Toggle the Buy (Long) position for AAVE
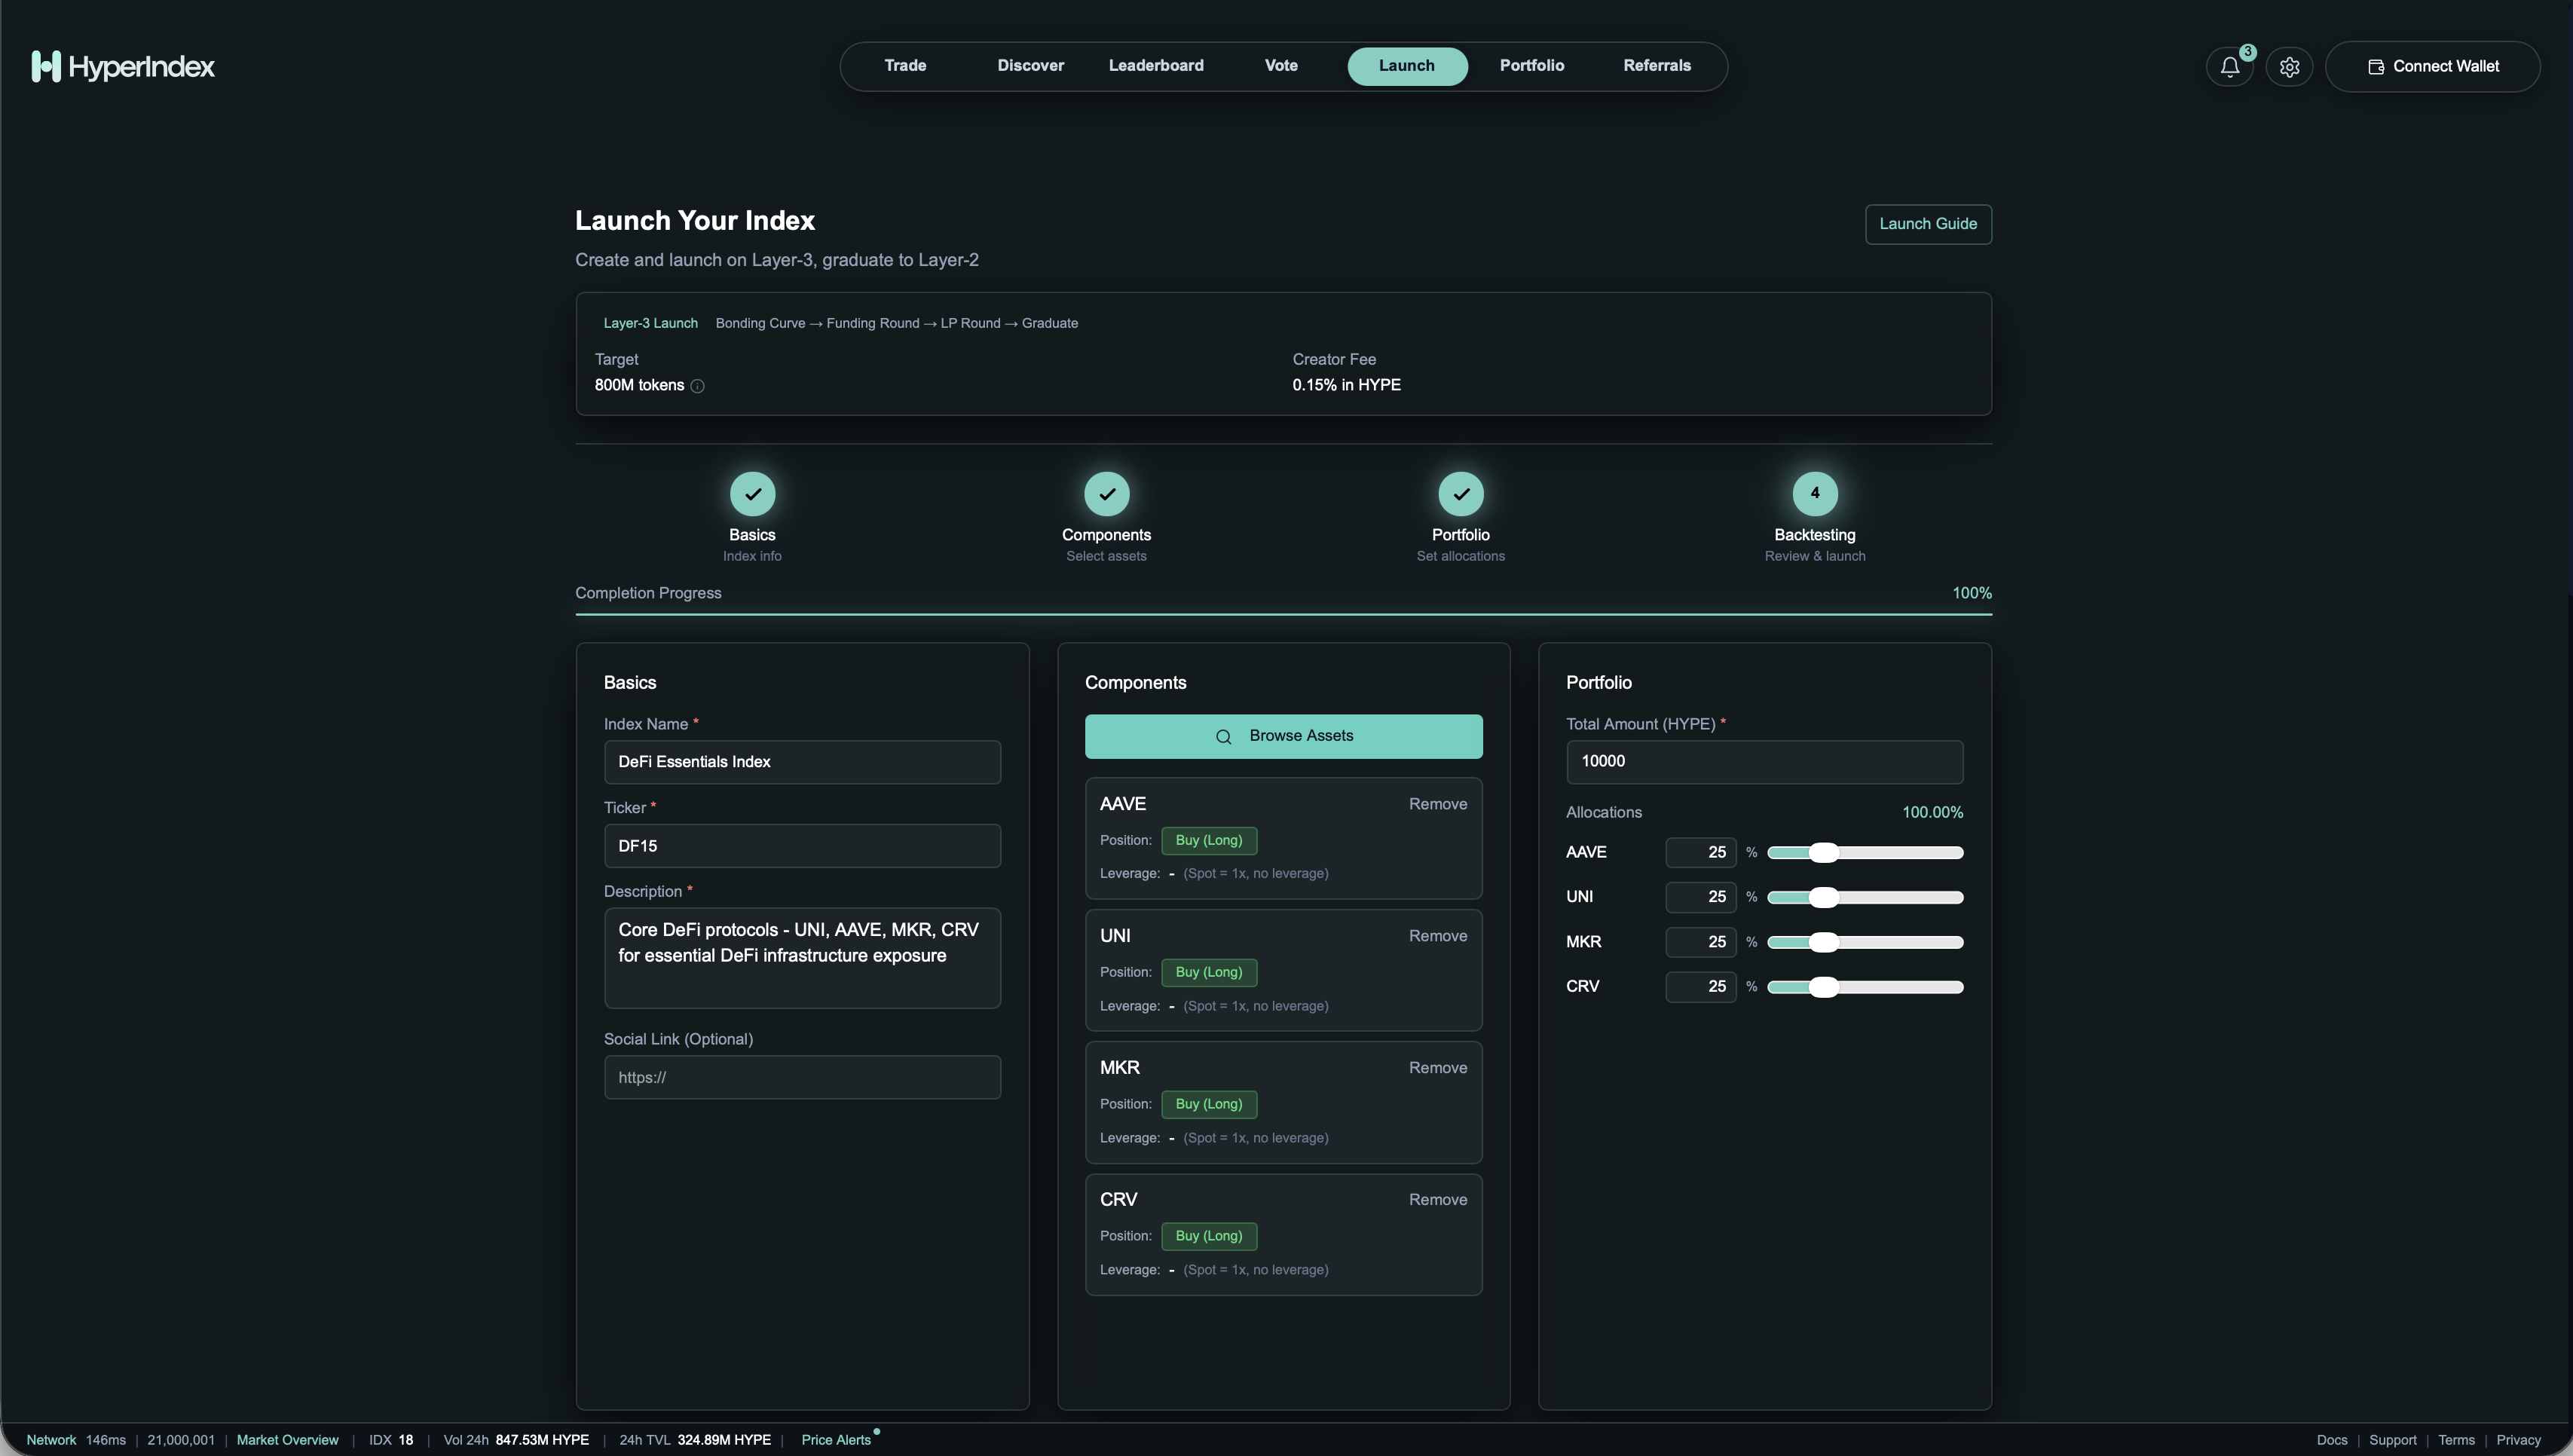Screen dimensions: 2573x1456 point(1209,840)
